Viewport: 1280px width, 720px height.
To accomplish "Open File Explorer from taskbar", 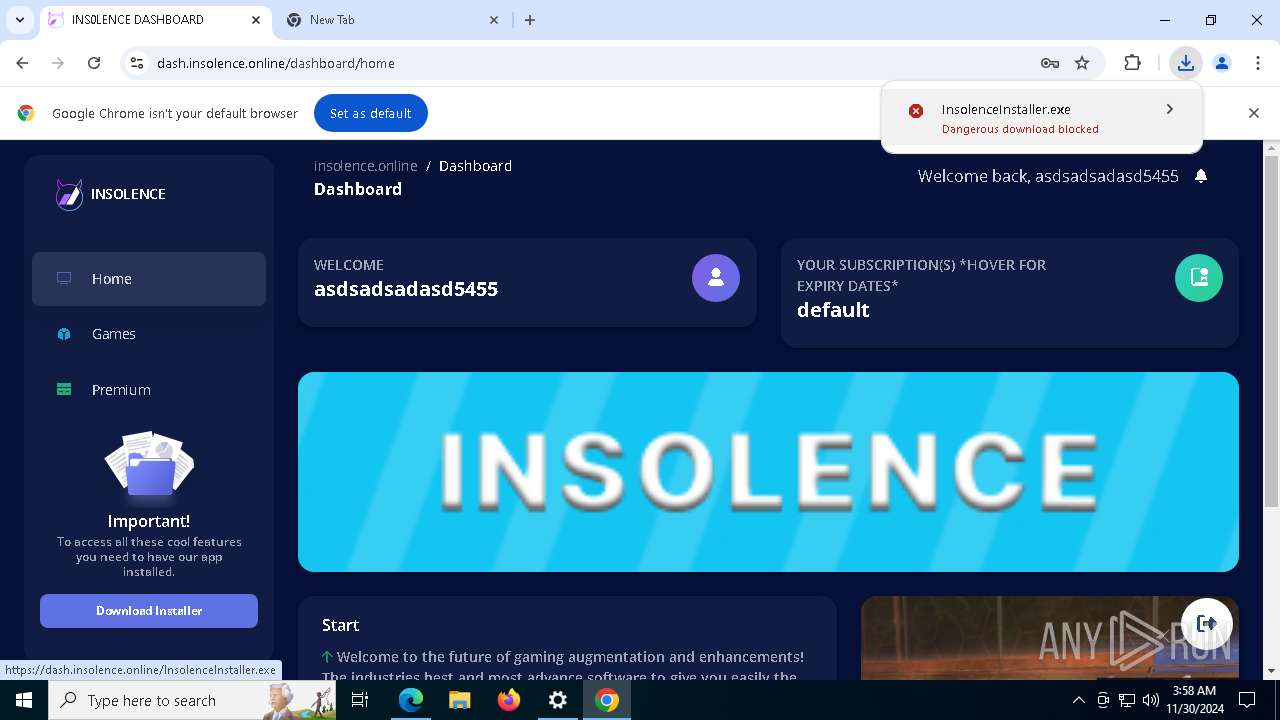I will coord(460,700).
